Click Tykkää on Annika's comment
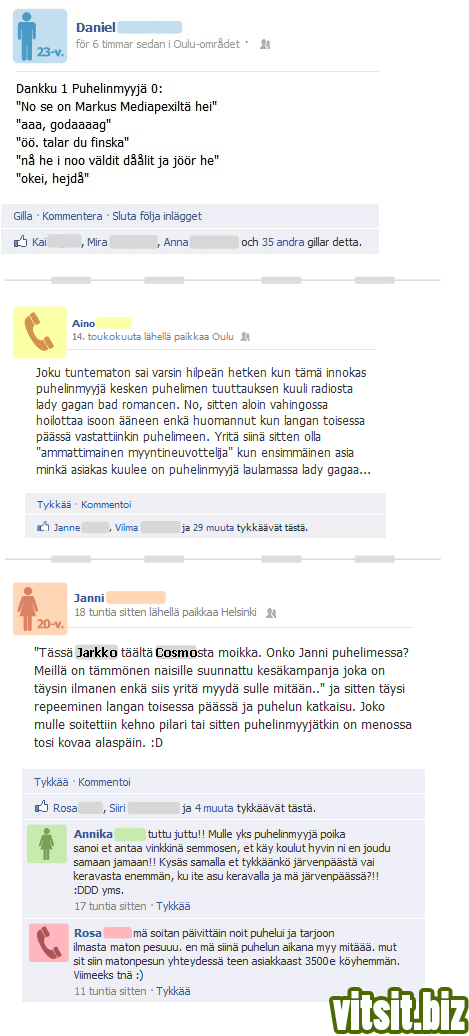The image size is (469, 1036). [x=173, y=906]
